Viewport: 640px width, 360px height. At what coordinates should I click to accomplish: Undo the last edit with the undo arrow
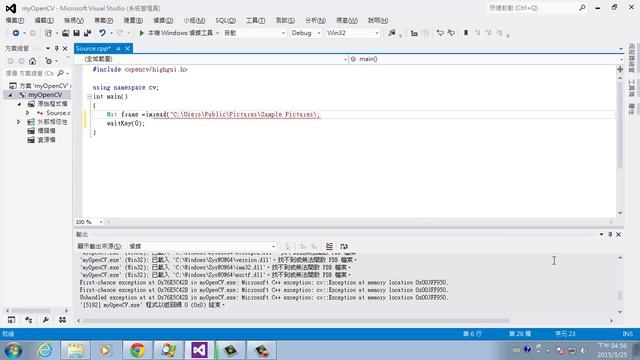102,33
